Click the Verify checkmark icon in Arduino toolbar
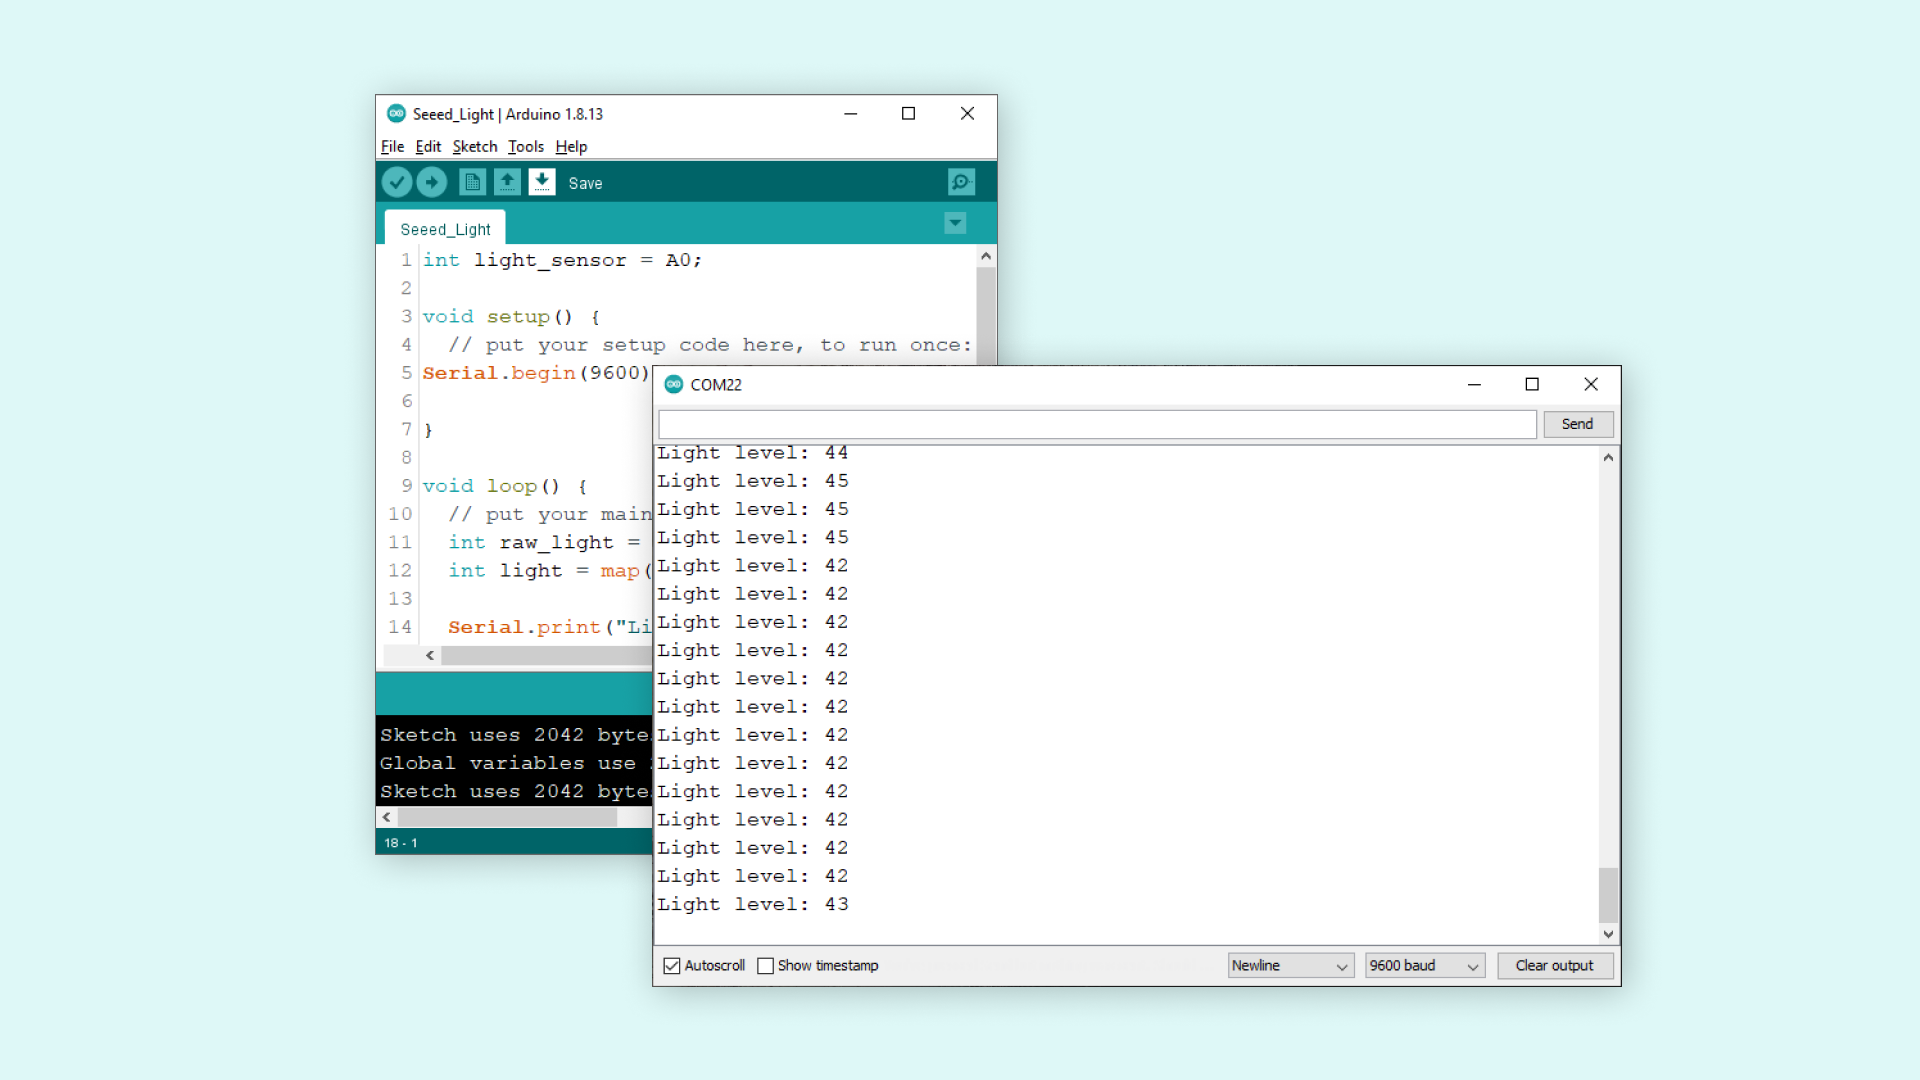Image resolution: width=1920 pixels, height=1080 pixels. coord(397,182)
